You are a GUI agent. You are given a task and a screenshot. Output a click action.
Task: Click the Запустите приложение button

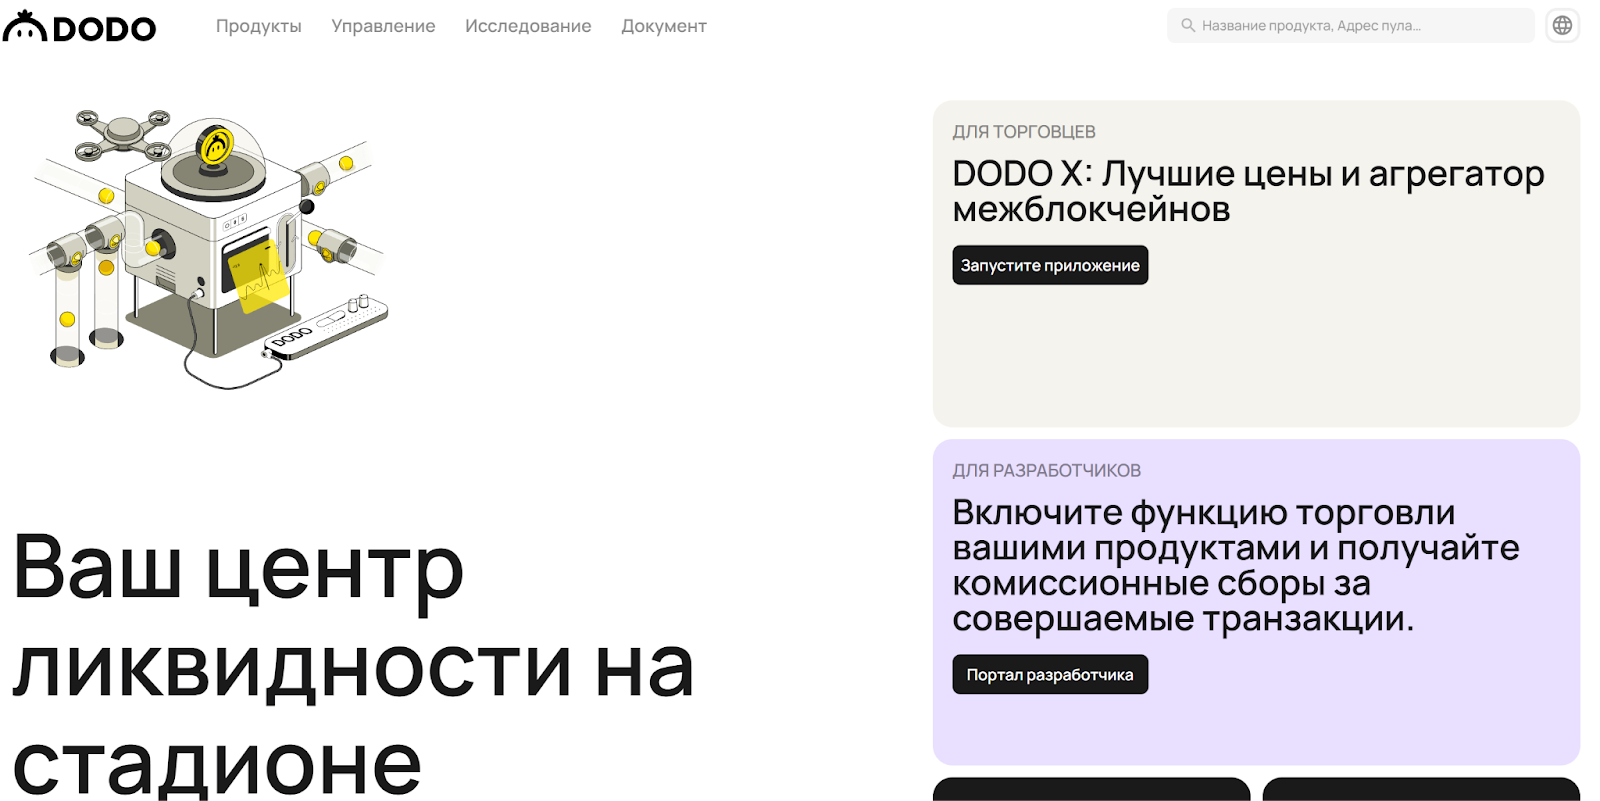1050,265
